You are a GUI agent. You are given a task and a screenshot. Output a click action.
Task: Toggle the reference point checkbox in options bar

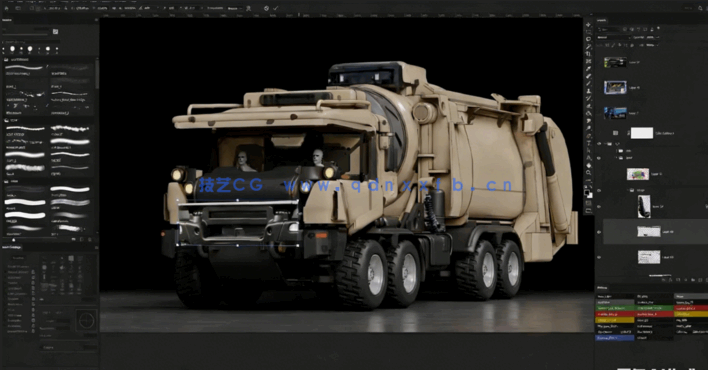pos(32,8)
